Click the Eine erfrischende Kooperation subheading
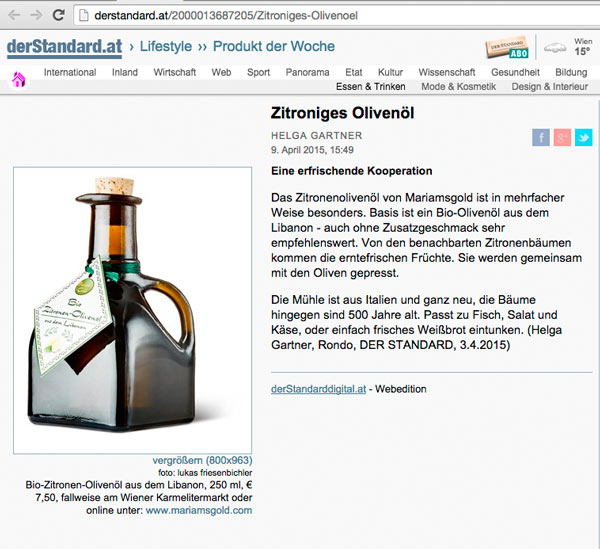 coord(352,171)
